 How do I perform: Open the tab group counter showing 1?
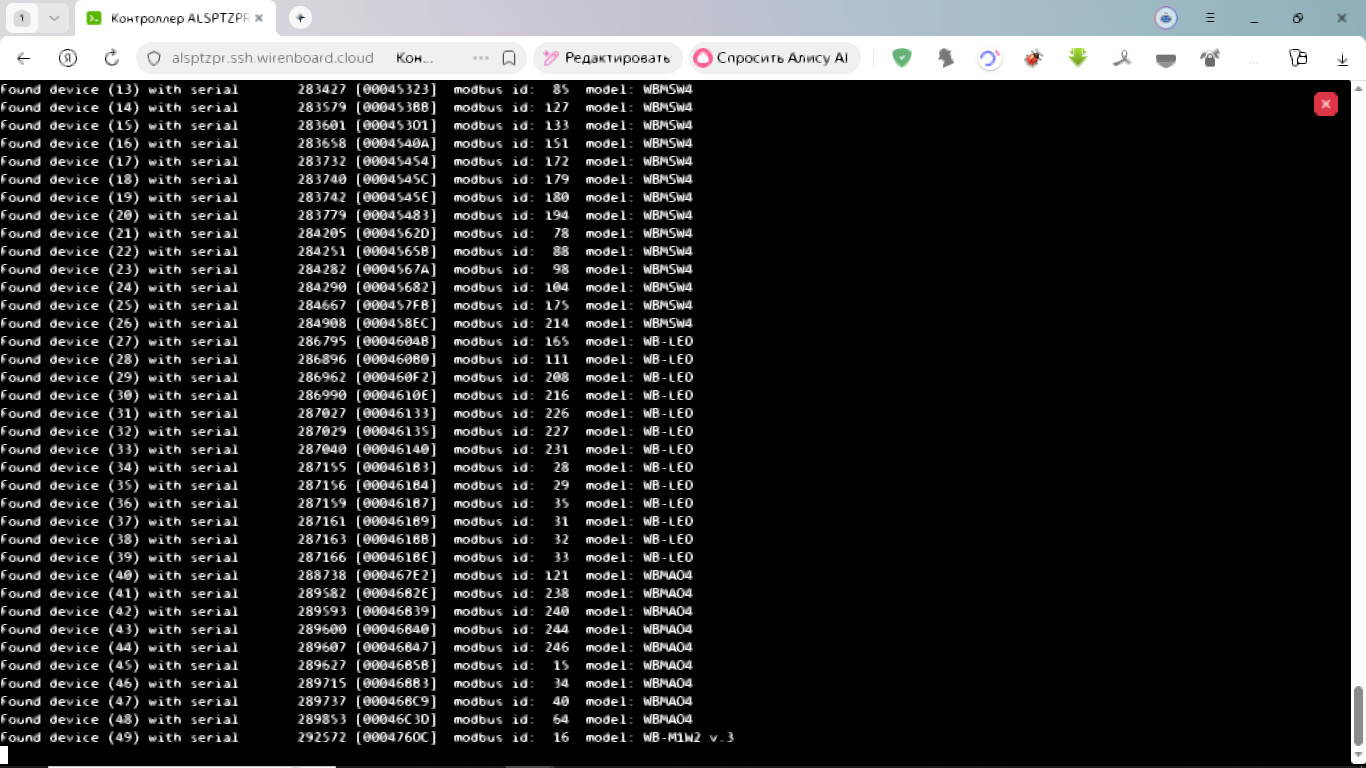pyautogui.click(x=22, y=18)
